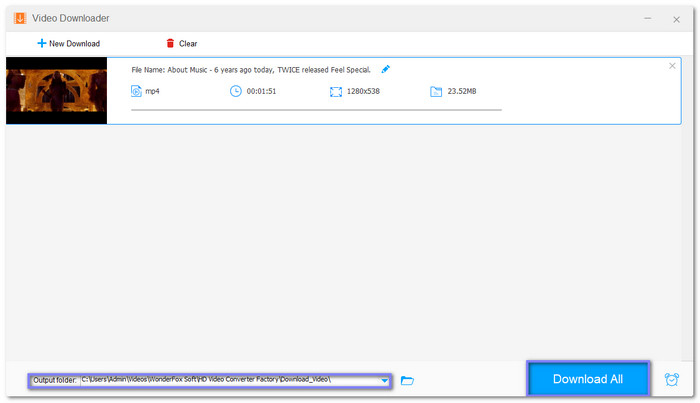Click the output folder path field
This screenshot has height=403, width=700.
(x=228, y=380)
